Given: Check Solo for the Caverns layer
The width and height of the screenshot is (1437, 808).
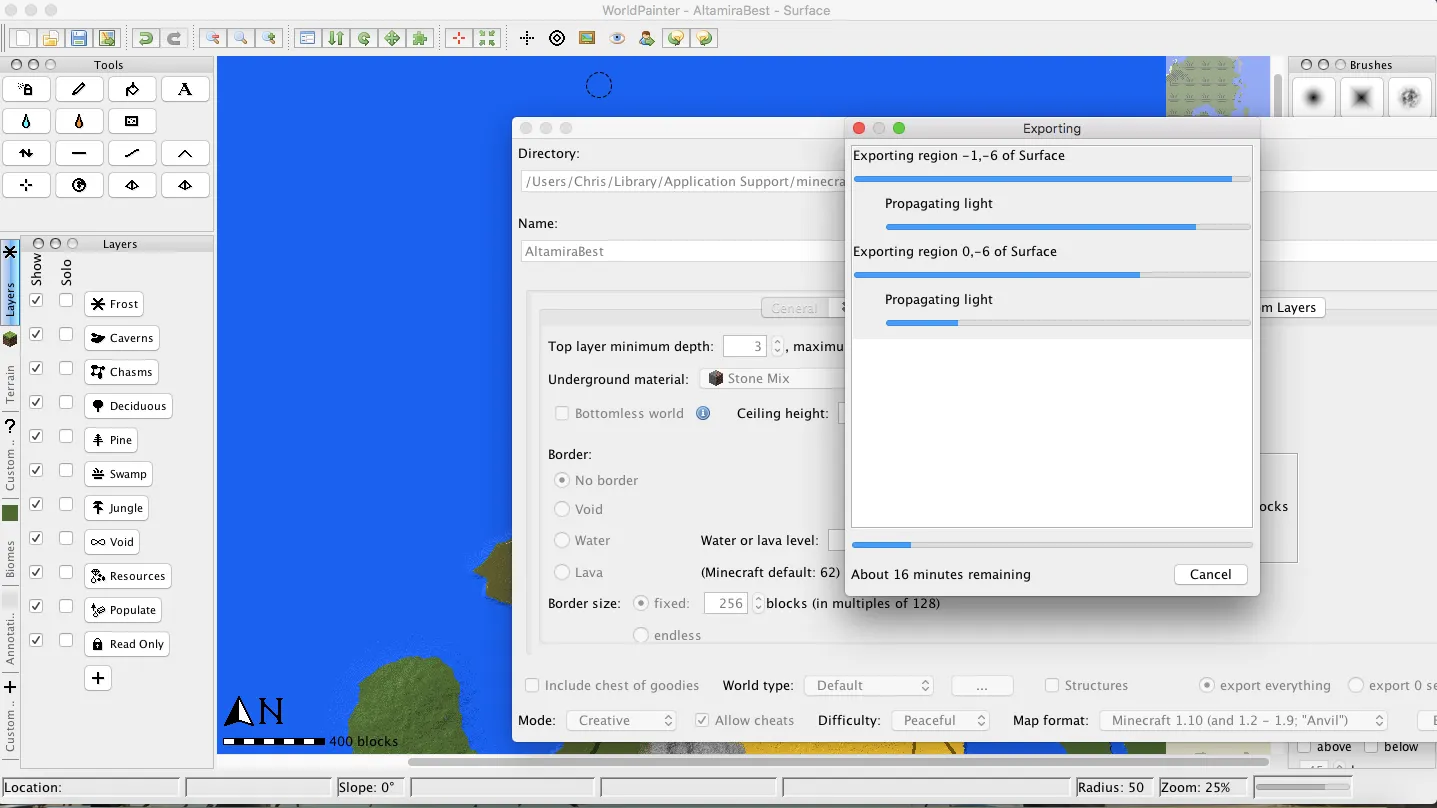Looking at the screenshot, I should [66, 334].
